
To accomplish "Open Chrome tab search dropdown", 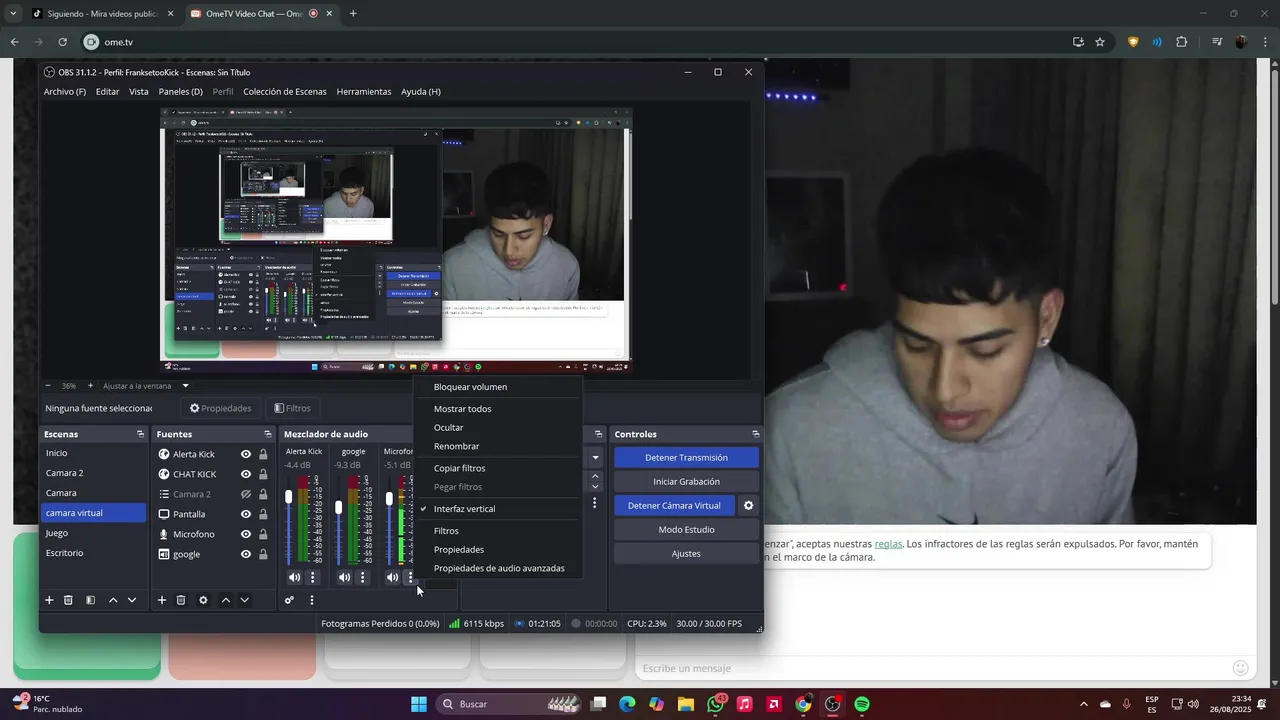I will click(x=13, y=13).
